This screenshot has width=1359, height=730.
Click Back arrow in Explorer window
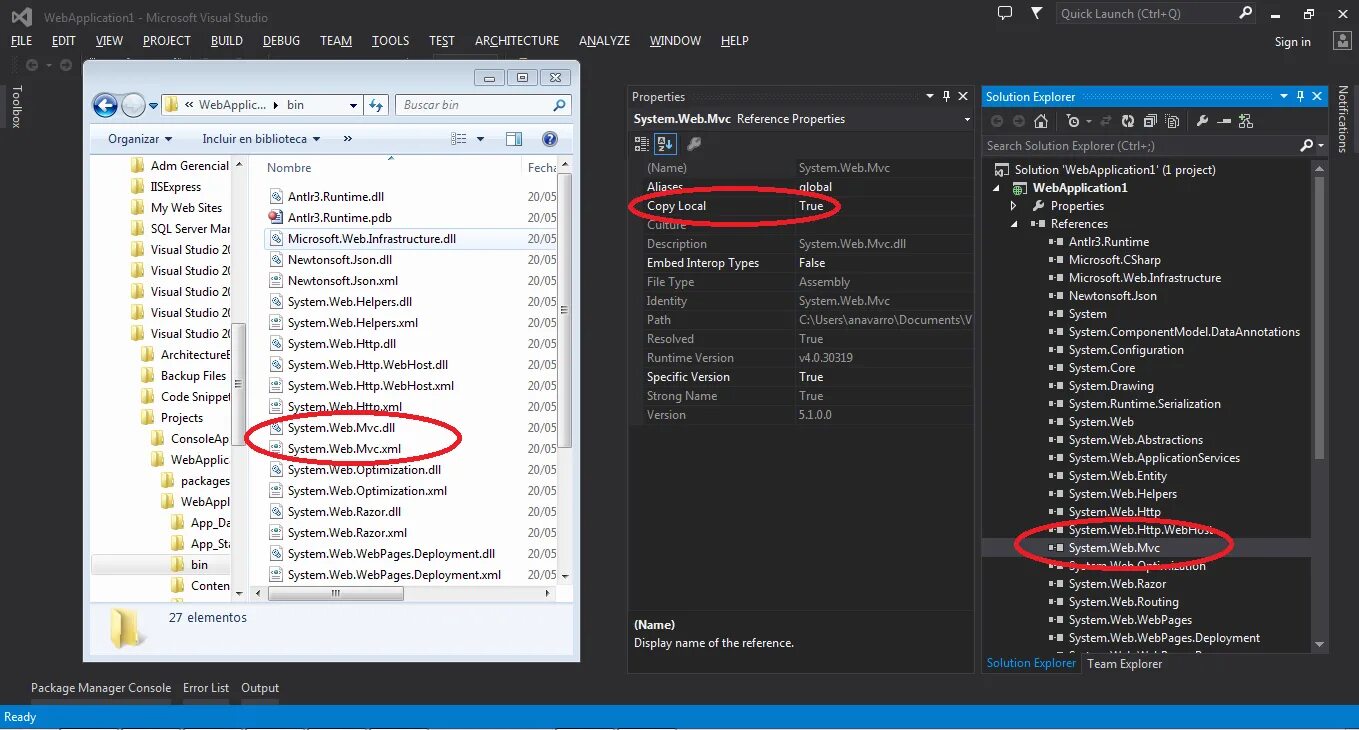(x=105, y=105)
